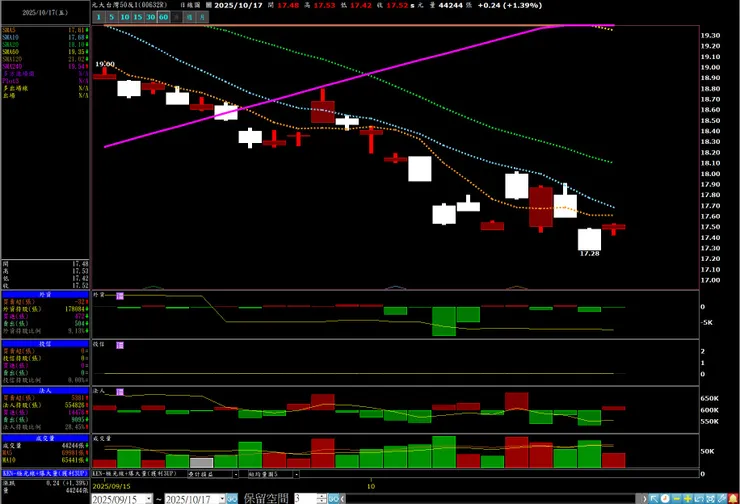This screenshot has width=740, height=504.
Task: Click the last red candlestick on the chart
Action: 614,228
